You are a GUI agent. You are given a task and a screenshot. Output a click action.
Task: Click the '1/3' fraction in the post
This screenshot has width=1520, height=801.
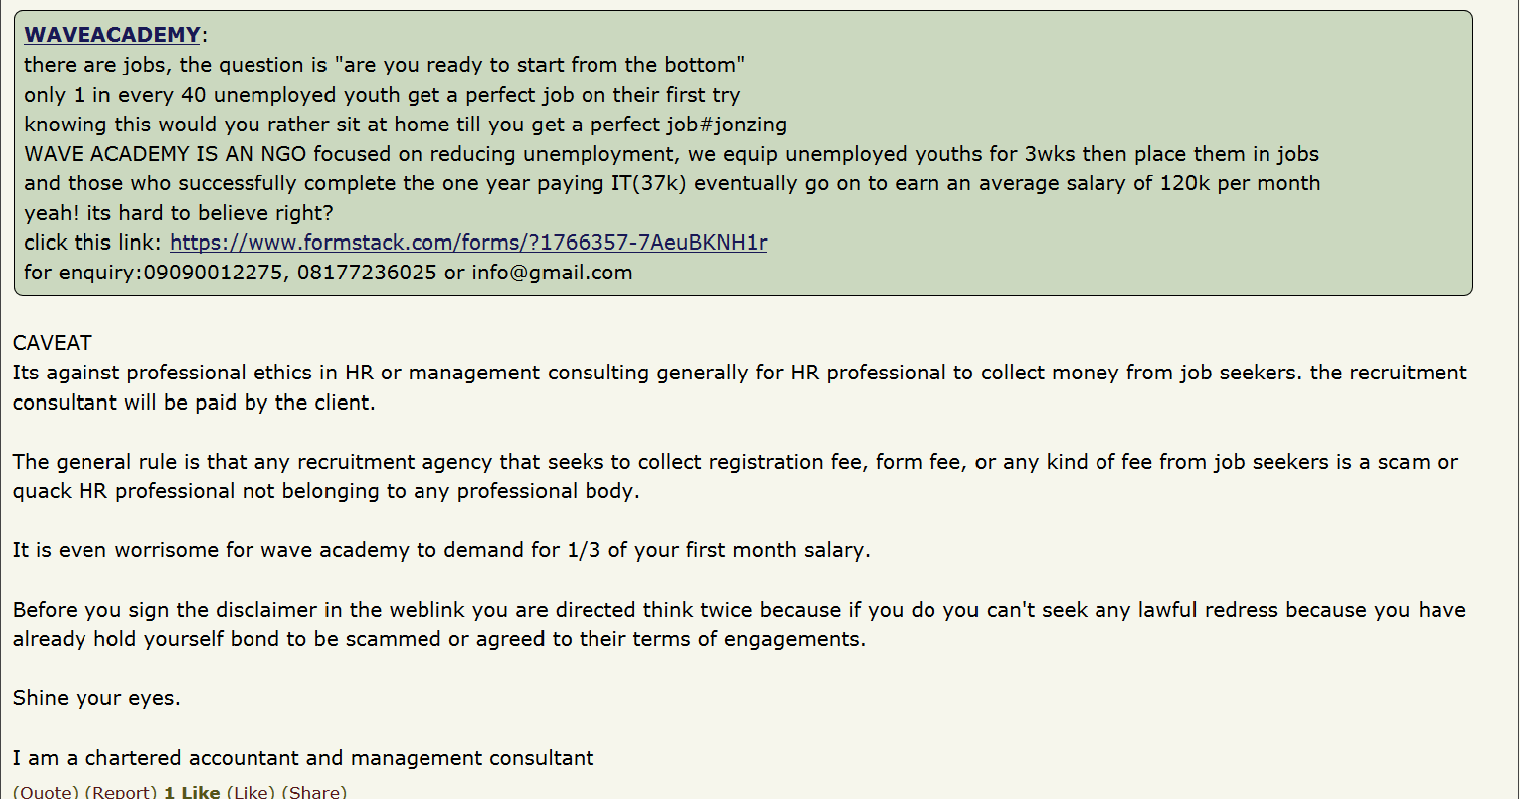coord(584,550)
